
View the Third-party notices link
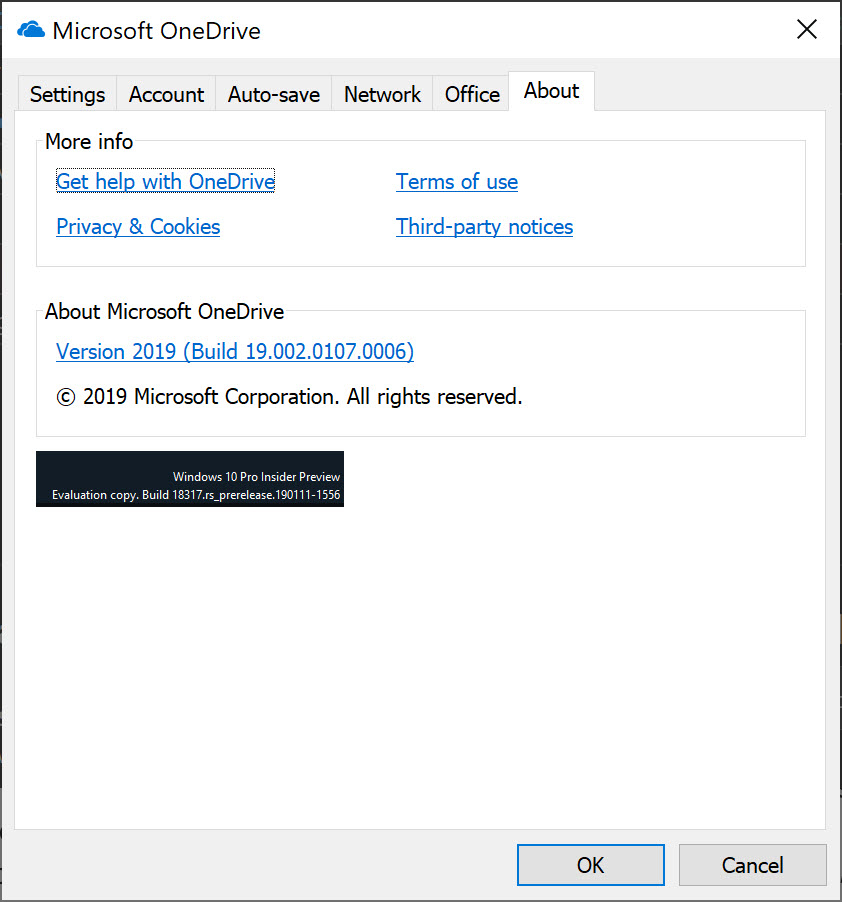click(x=484, y=227)
